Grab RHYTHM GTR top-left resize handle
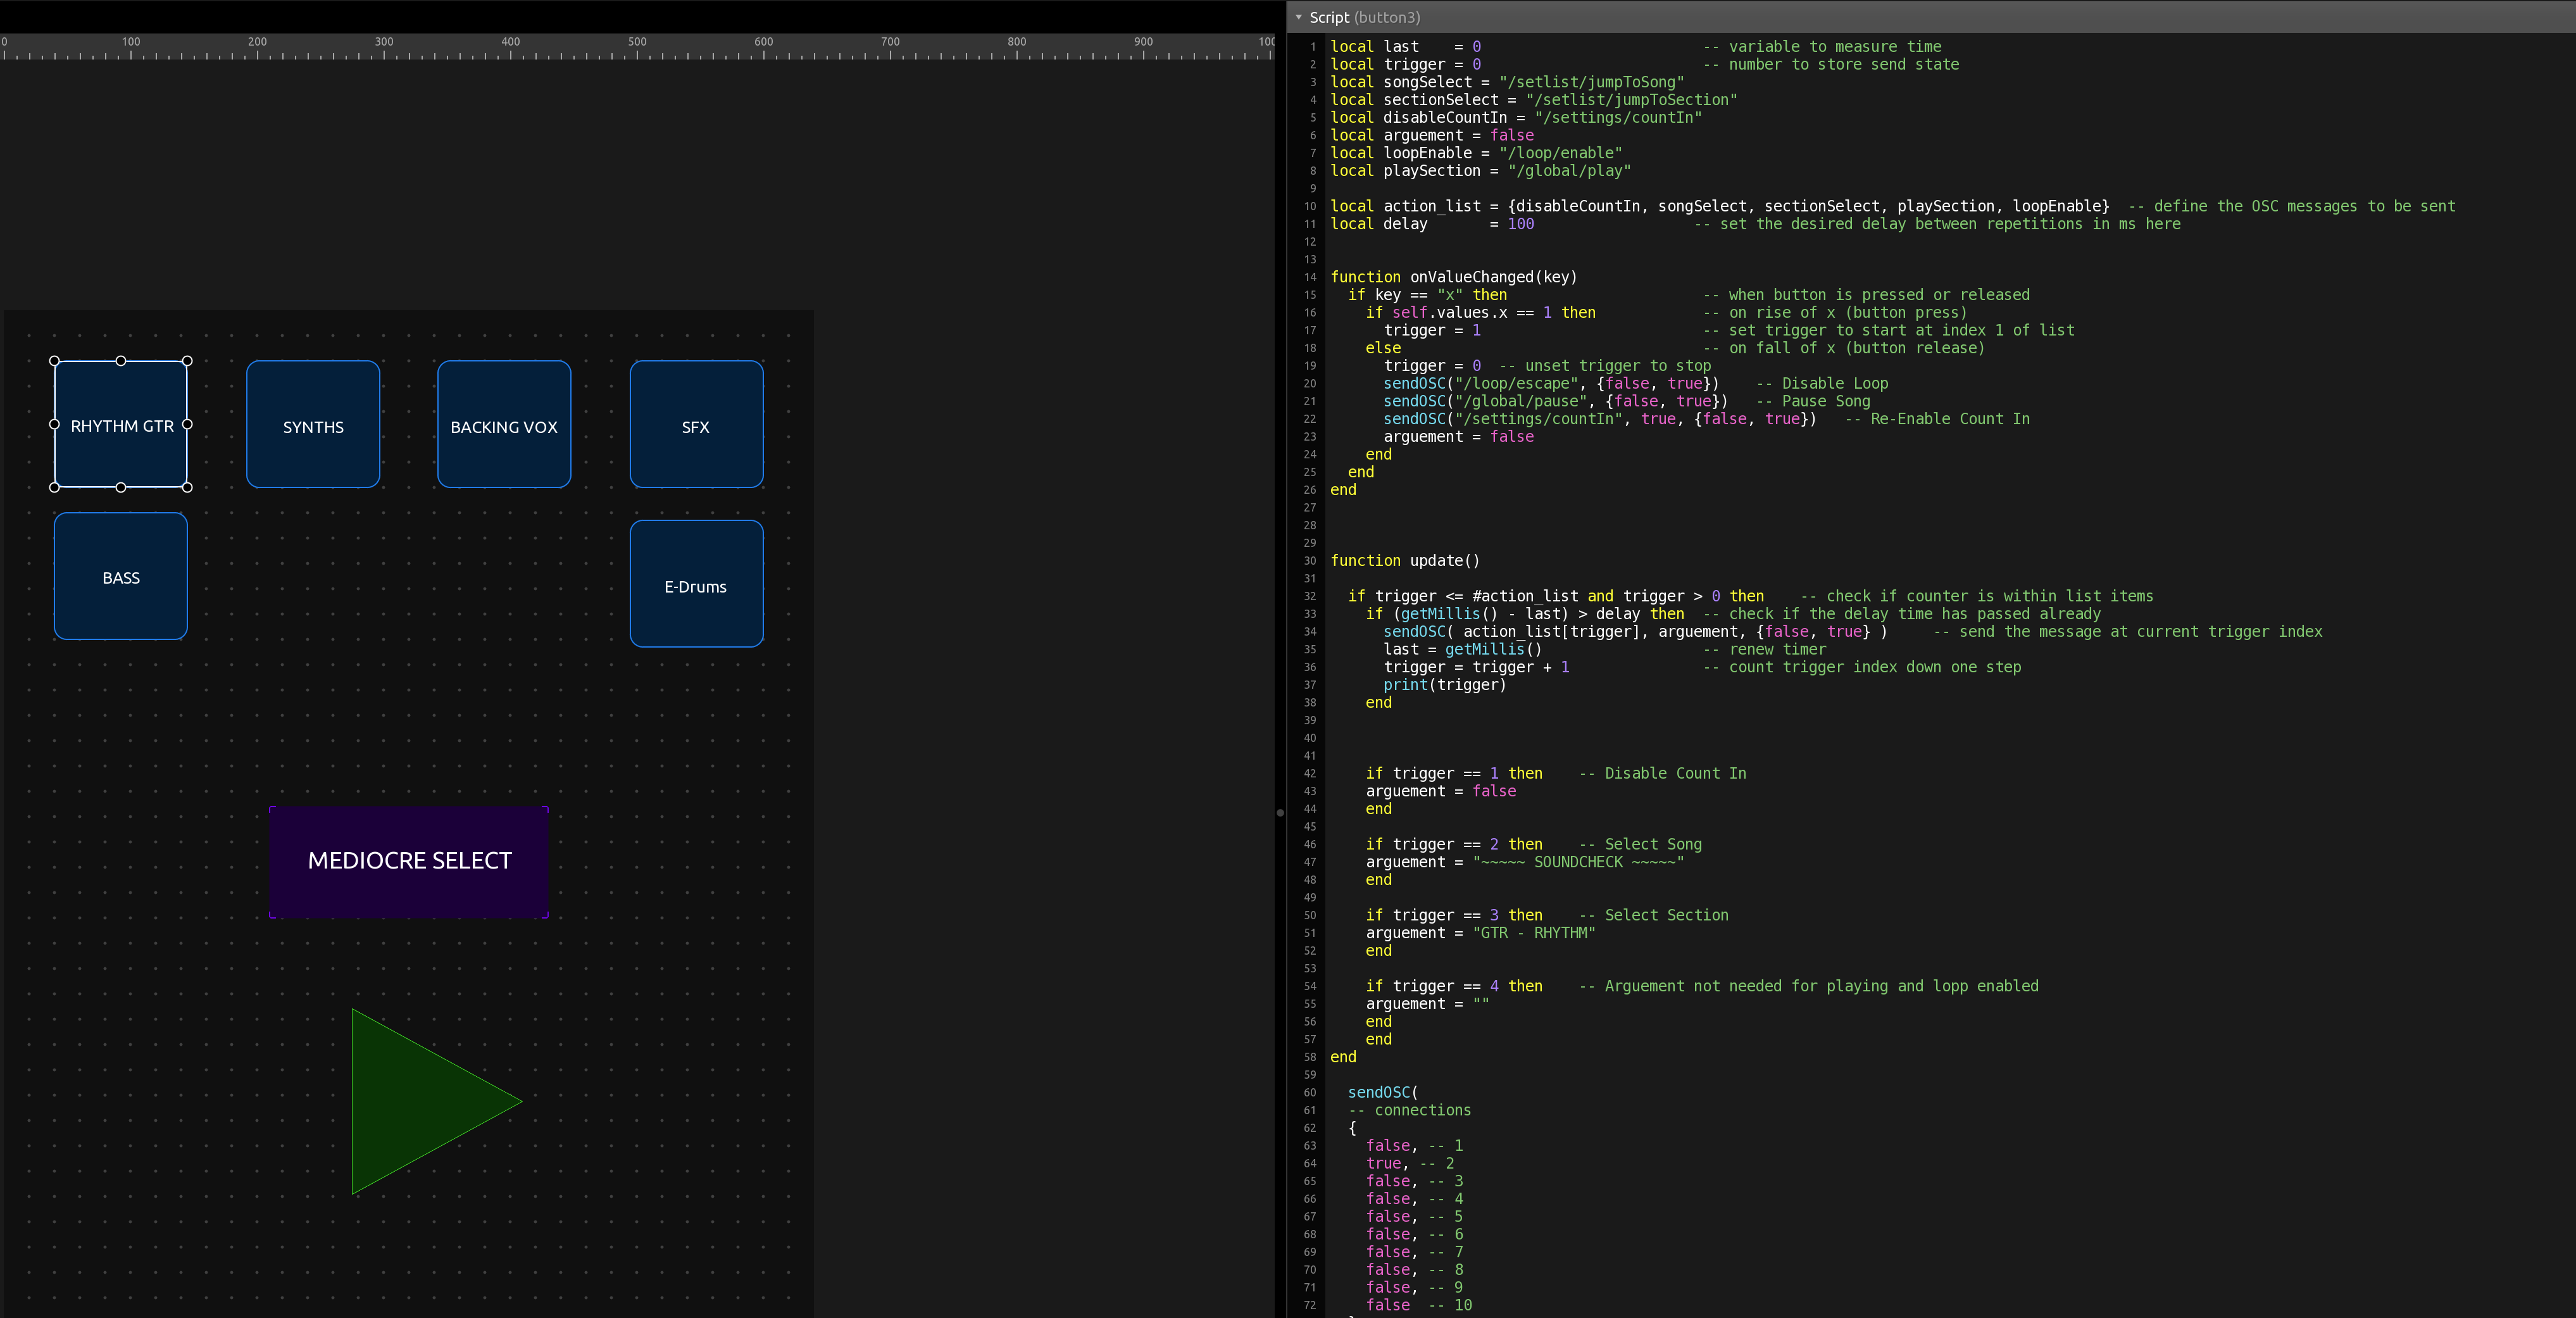 55,361
